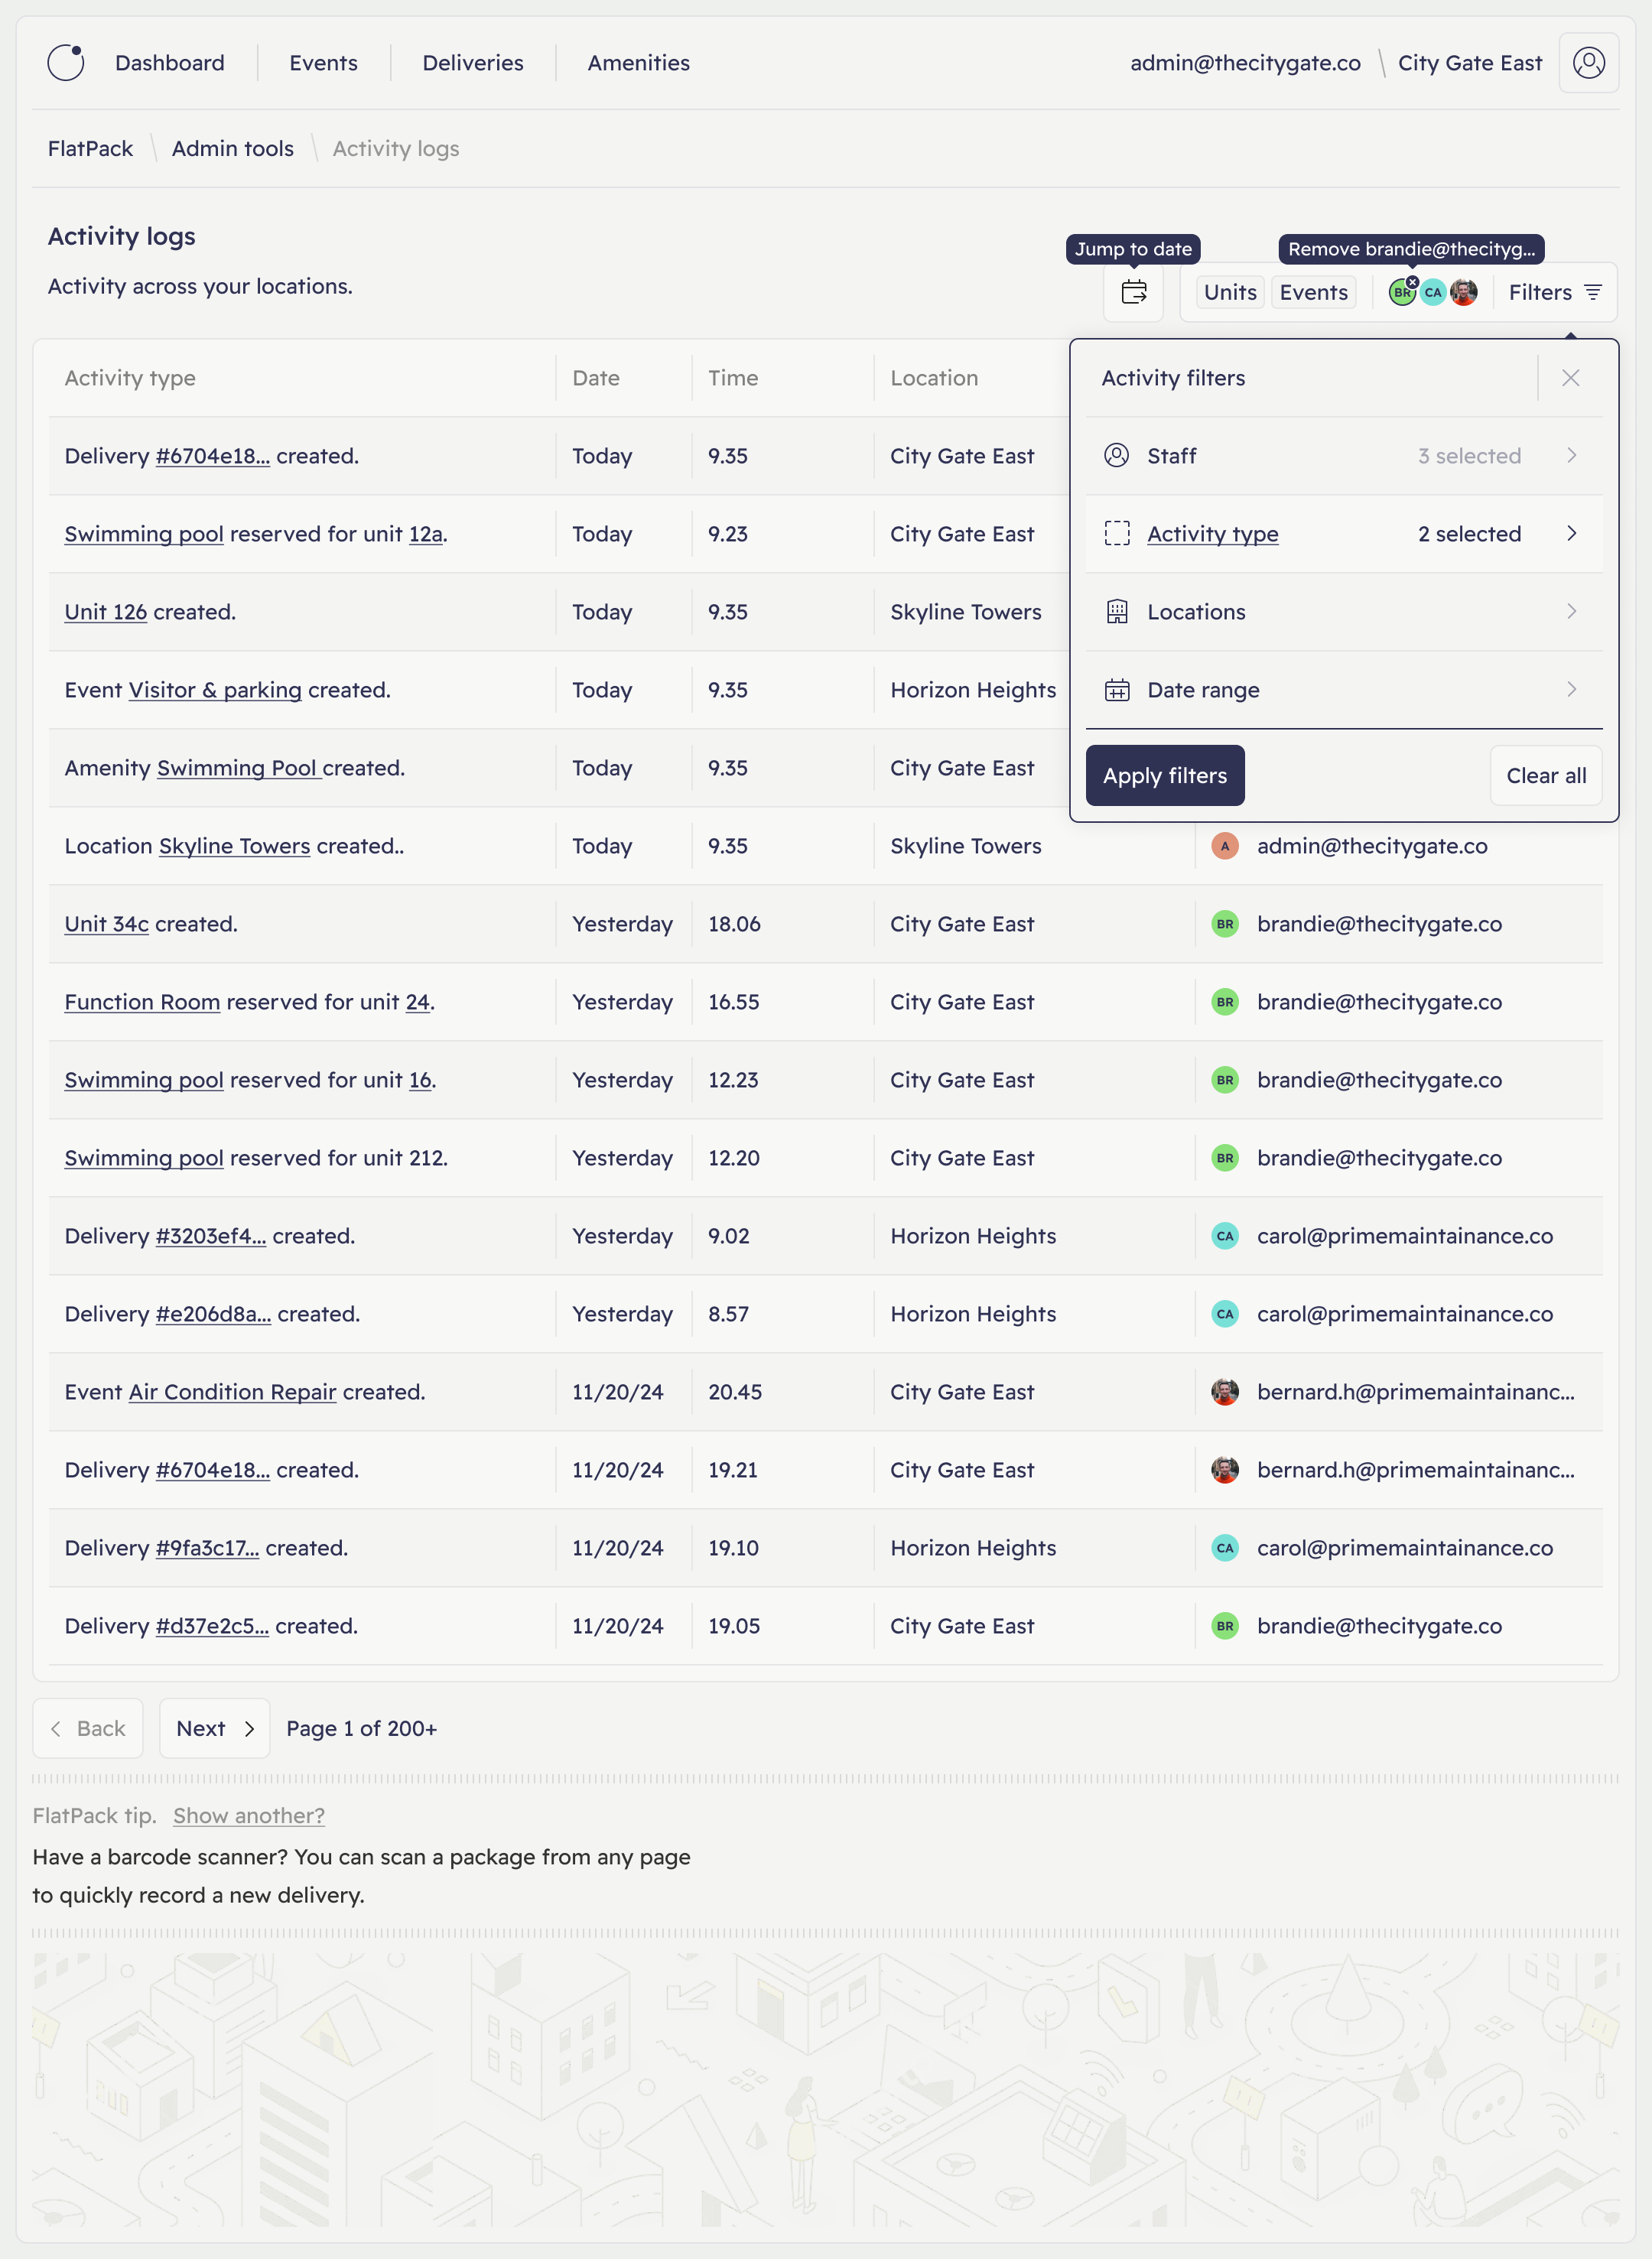1652x2259 pixels.
Task: Expand the Staff filter options
Action: click(1572, 456)
